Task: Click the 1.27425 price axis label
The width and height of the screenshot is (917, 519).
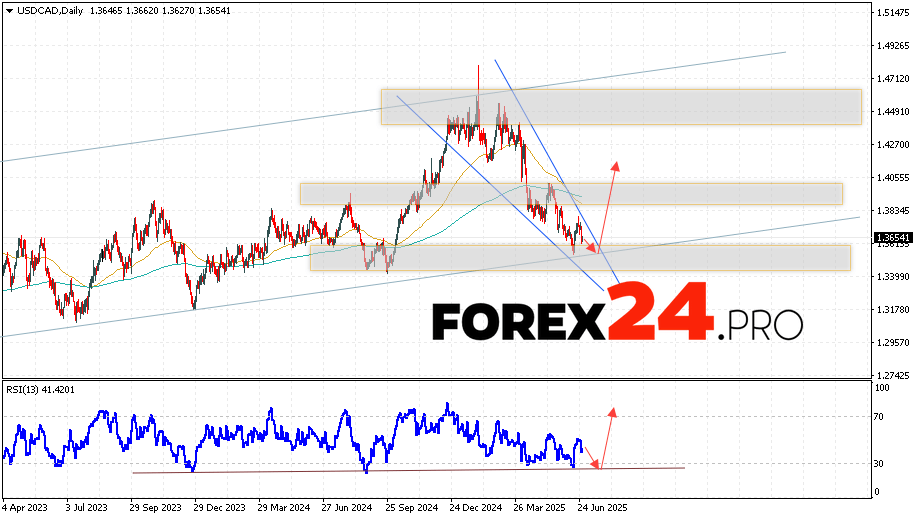Action: pos(892,375)
